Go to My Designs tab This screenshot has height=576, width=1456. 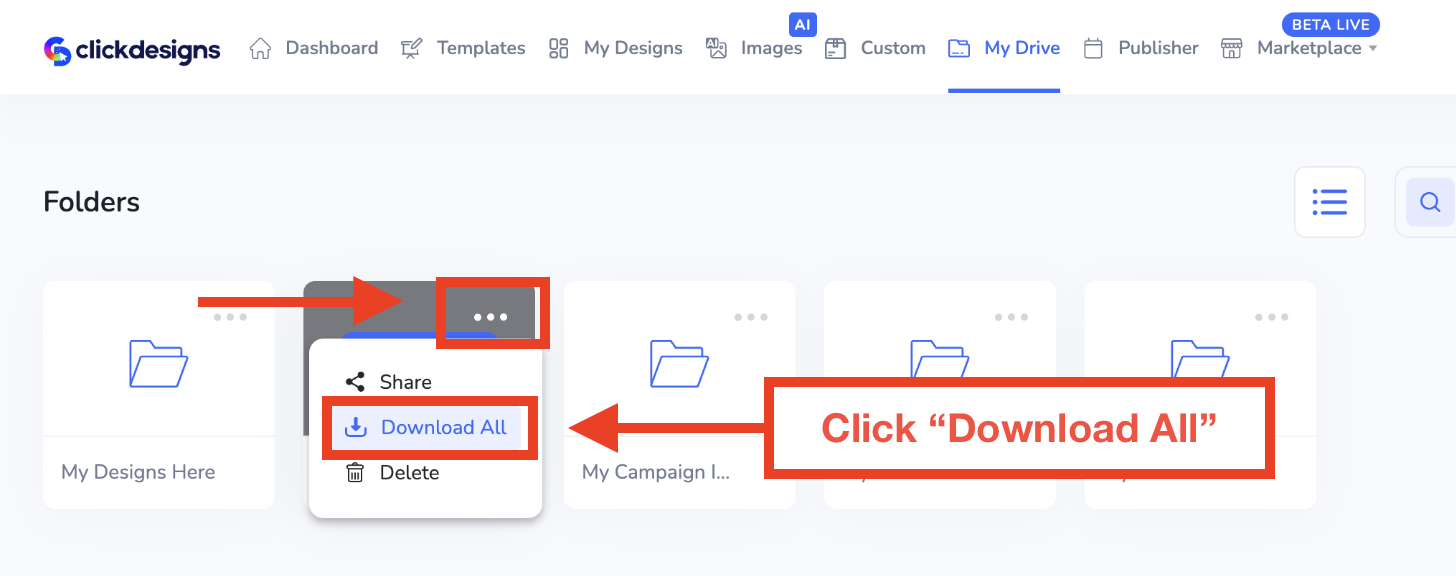tap(615, 48)
